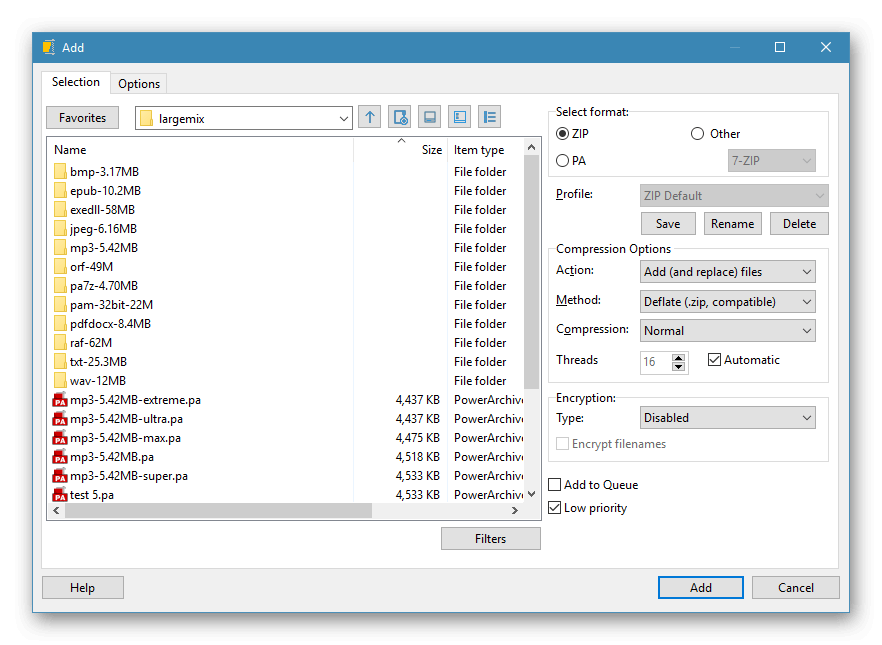Choose the PA format radio button
Image resolution: width=882 pixels, height=645 pixels.
tap(563, 161)
